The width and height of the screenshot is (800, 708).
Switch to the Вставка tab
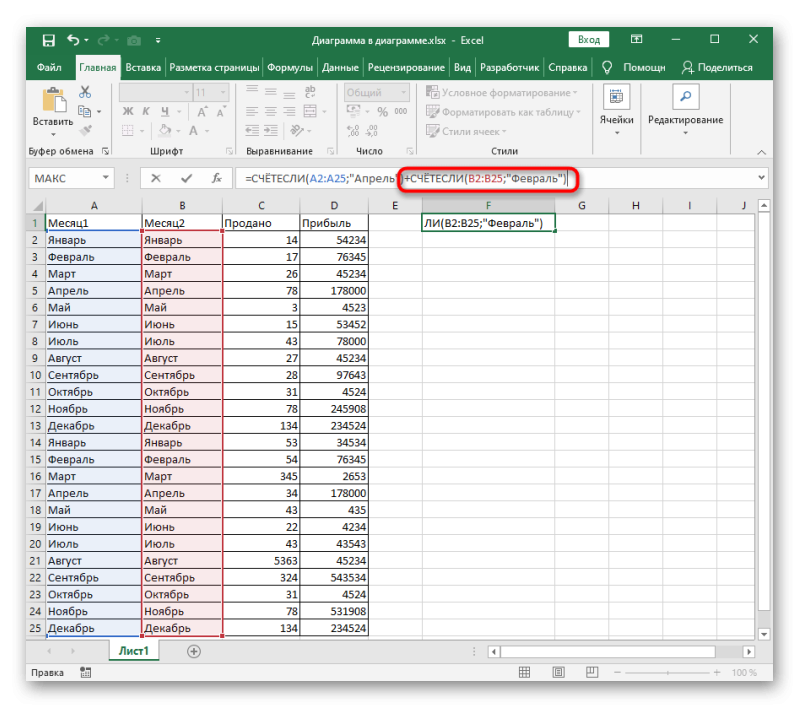(143, 67)
